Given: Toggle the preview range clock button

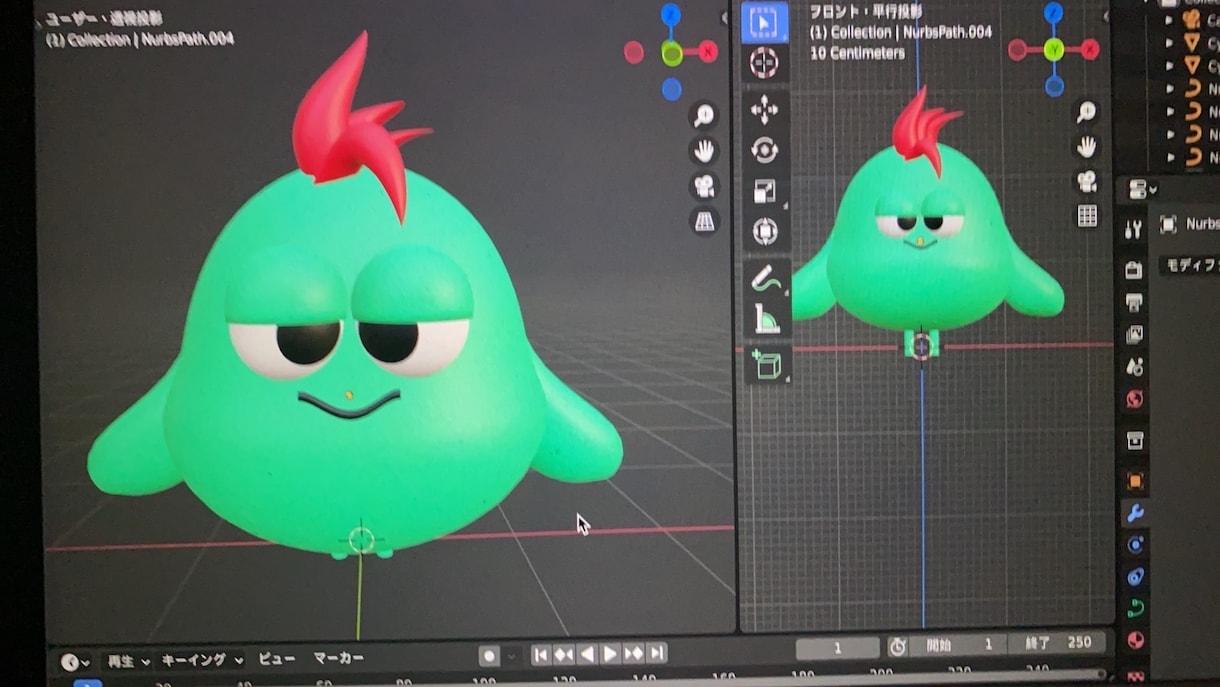Looking at the screenshot, I should pos(898,646).
